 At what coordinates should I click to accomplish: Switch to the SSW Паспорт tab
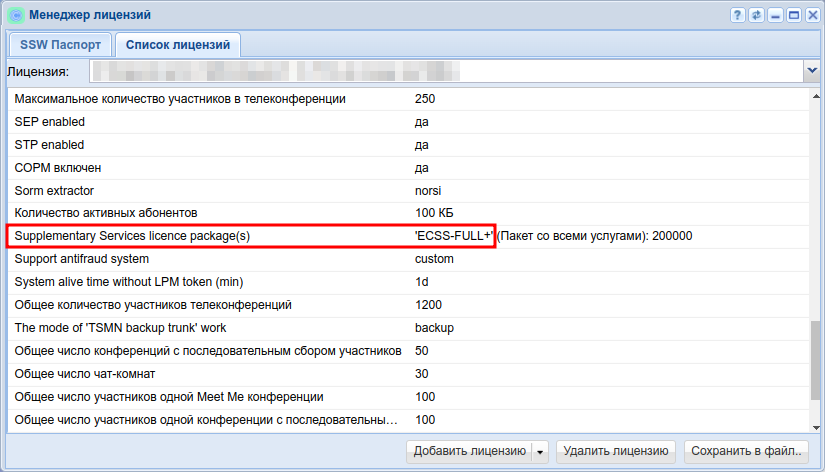click(x=60, y=45)
